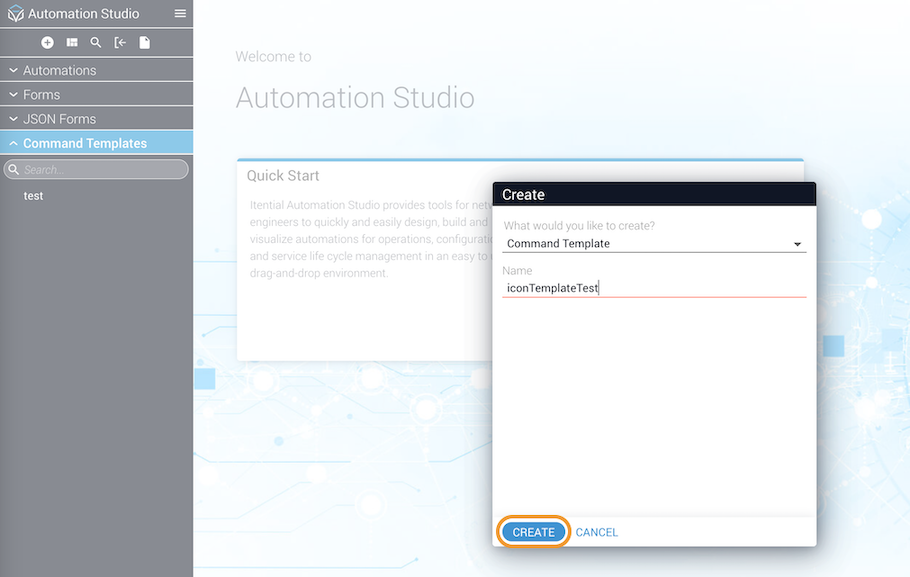This screenshot has width=910, height=577.
Task: Click the Automation Studio logo icon
Action: click(x=16, y=13)
